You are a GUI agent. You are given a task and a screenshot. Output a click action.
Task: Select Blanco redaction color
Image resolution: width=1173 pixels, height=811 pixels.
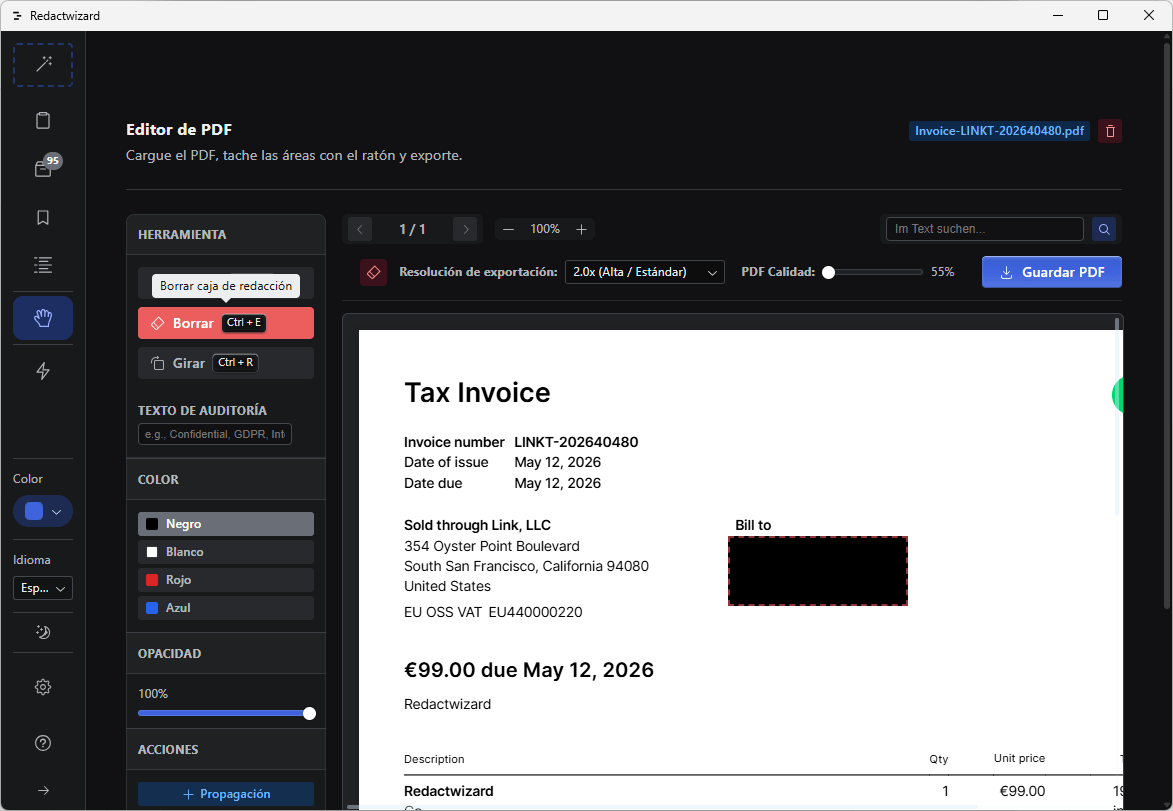point(226,552)
